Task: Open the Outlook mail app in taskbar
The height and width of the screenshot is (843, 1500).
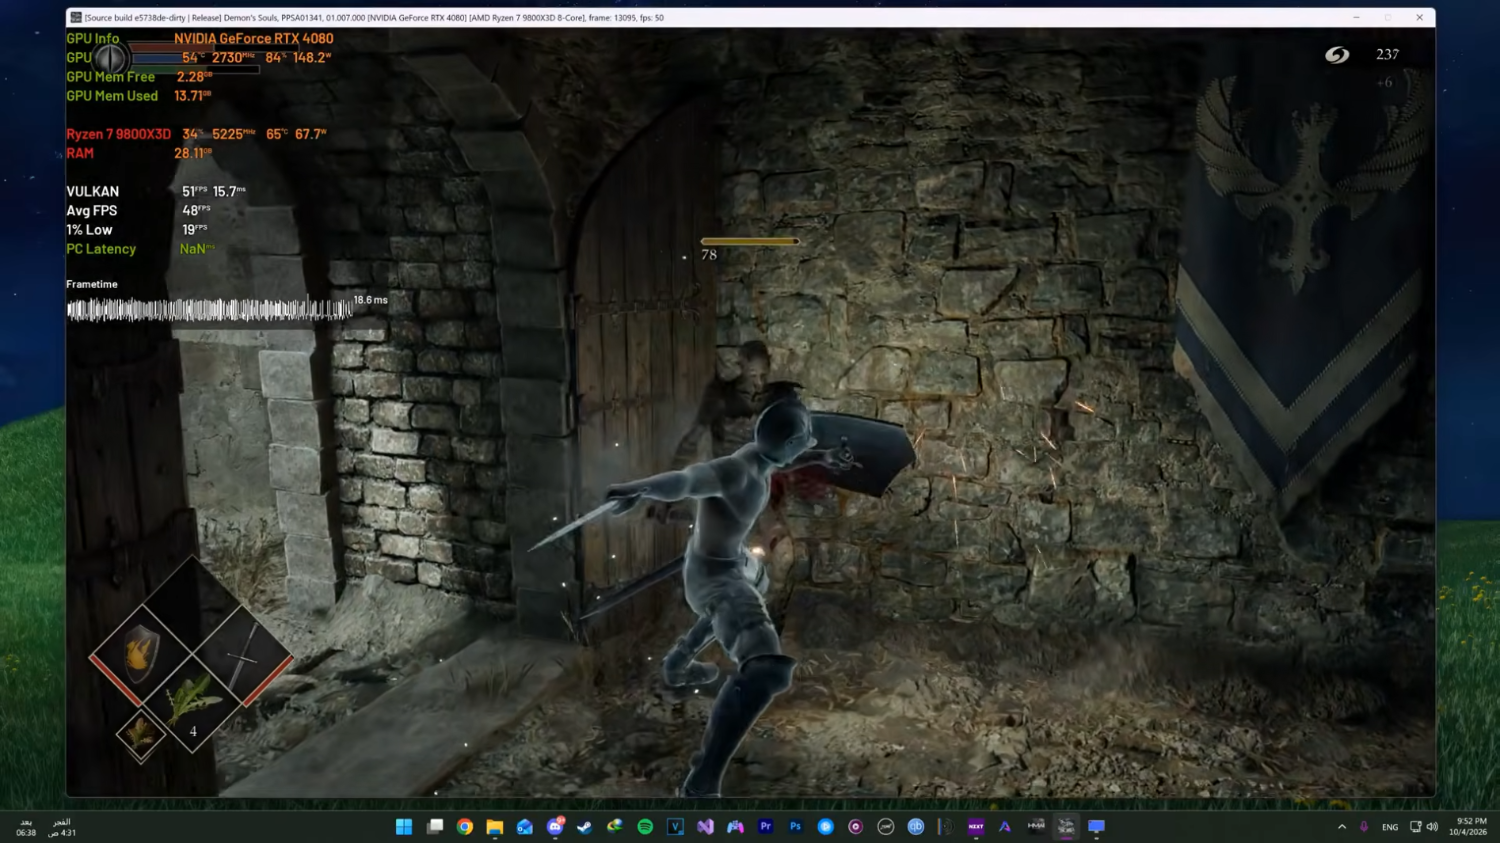Action: coord(525,826)
